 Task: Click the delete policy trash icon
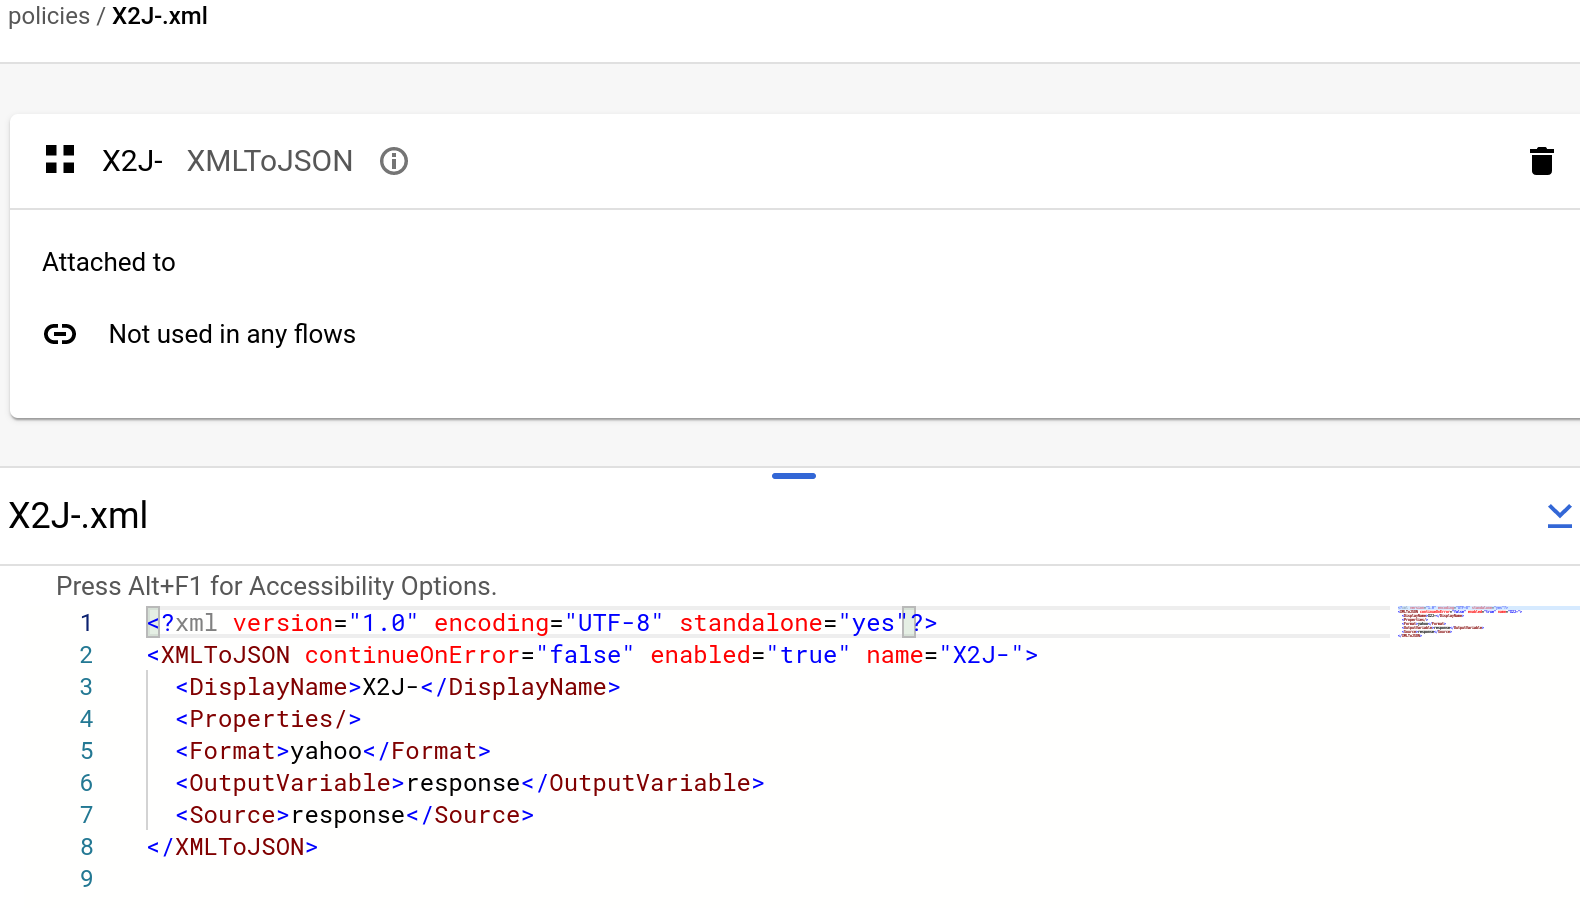pyautogui.click(x=1541, y=161)
